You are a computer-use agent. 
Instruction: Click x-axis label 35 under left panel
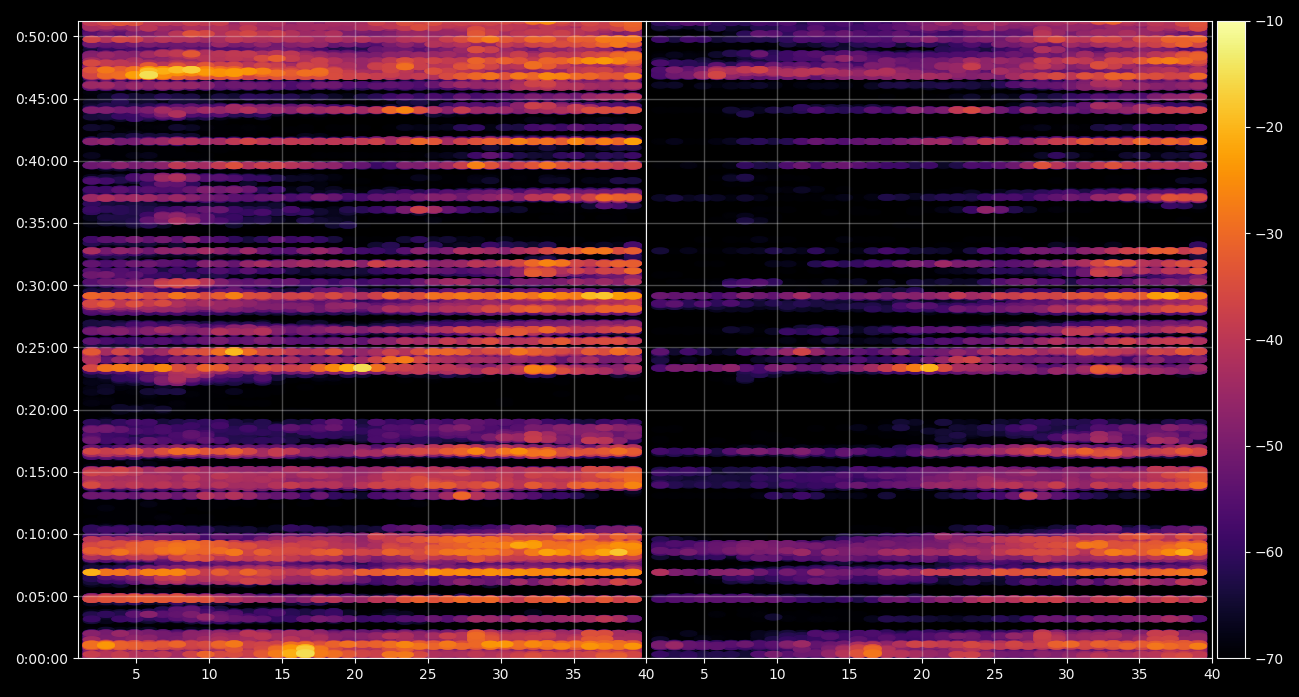pos(574,675)
